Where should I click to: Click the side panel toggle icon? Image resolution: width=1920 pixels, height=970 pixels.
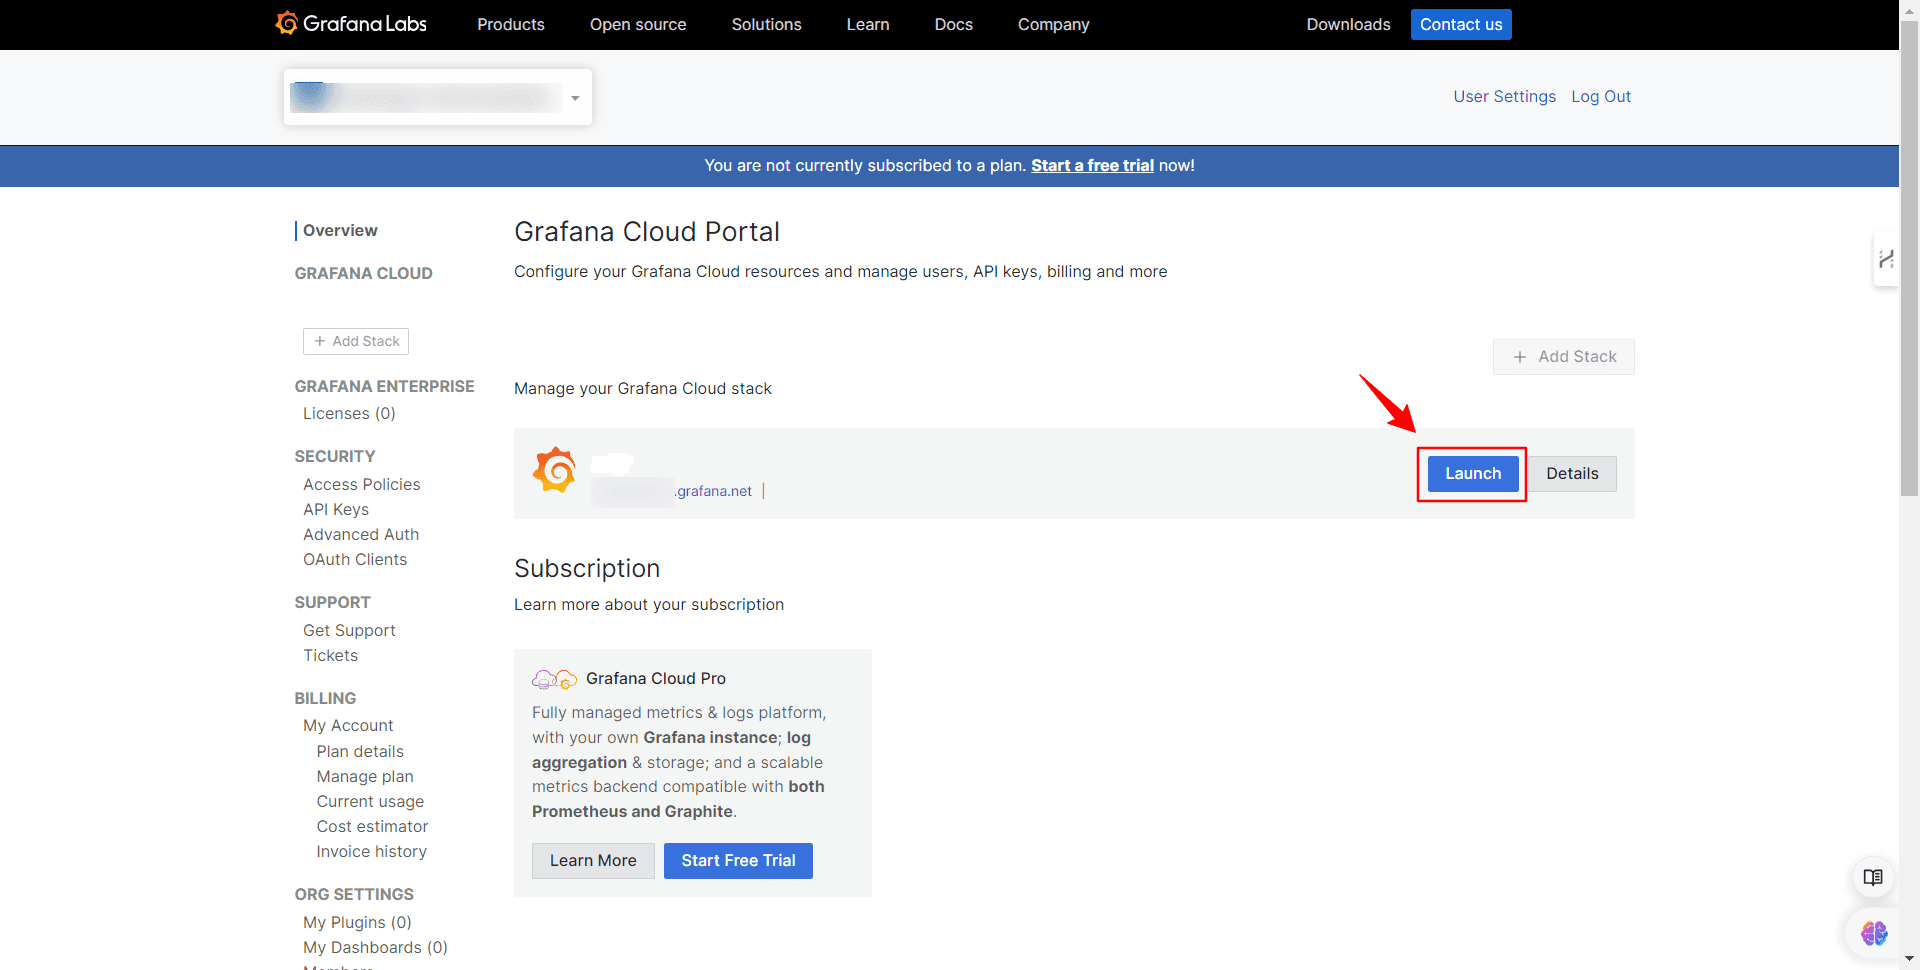1886,259
